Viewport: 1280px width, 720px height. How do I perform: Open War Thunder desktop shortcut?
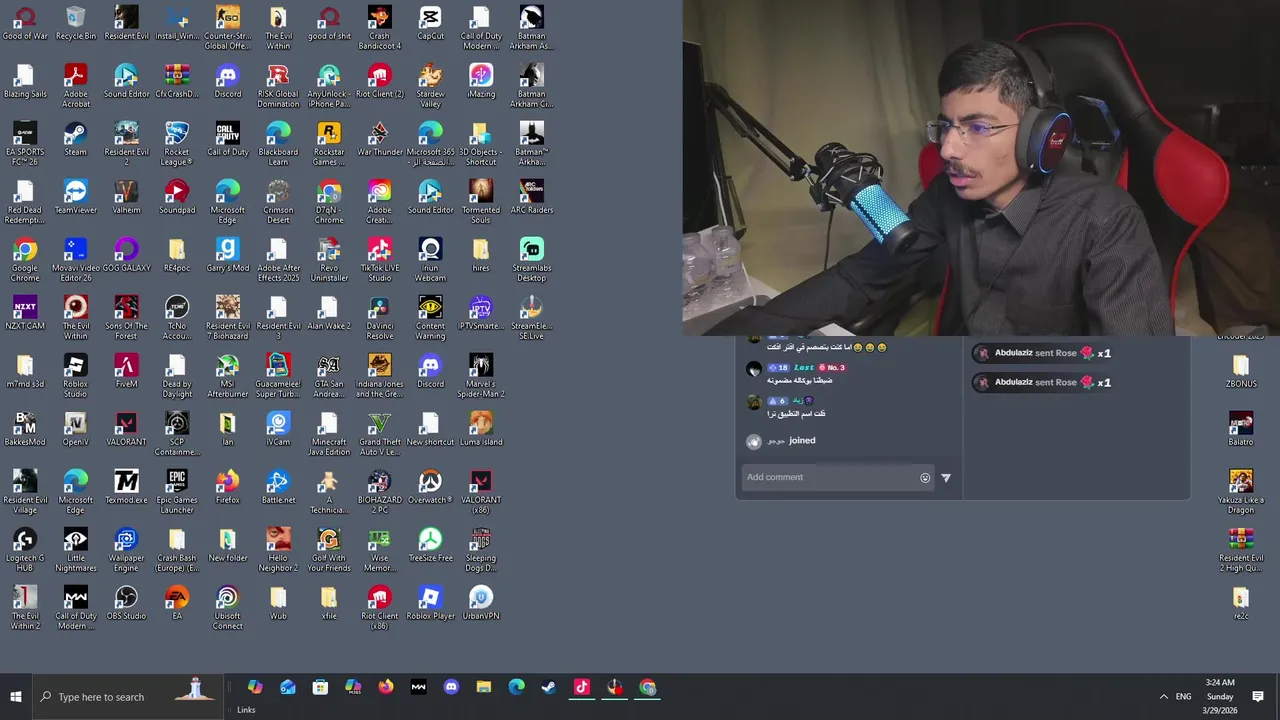tap(380, 140)
